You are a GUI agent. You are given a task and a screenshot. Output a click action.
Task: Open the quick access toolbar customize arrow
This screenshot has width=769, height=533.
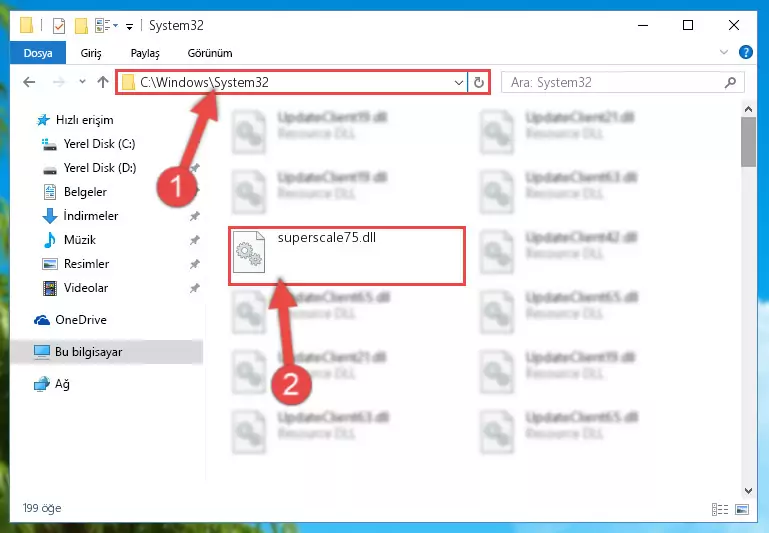tap(129, 26)
